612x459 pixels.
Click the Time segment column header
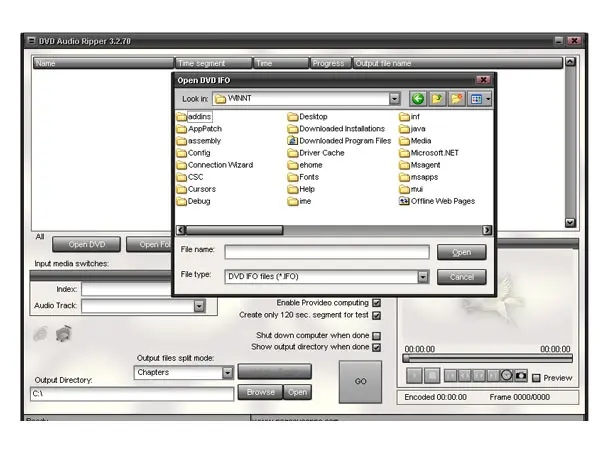(x=212, y=63)
